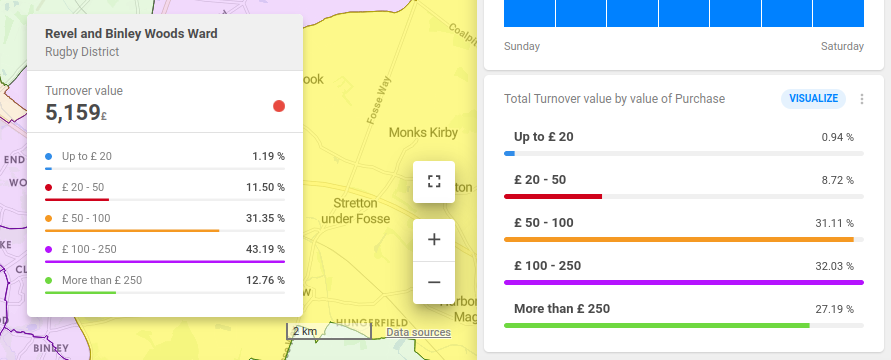Toggle fullscreen map view
Image resolution: width=891 pixels, height=360 pixels.
(x=434, y=182)
